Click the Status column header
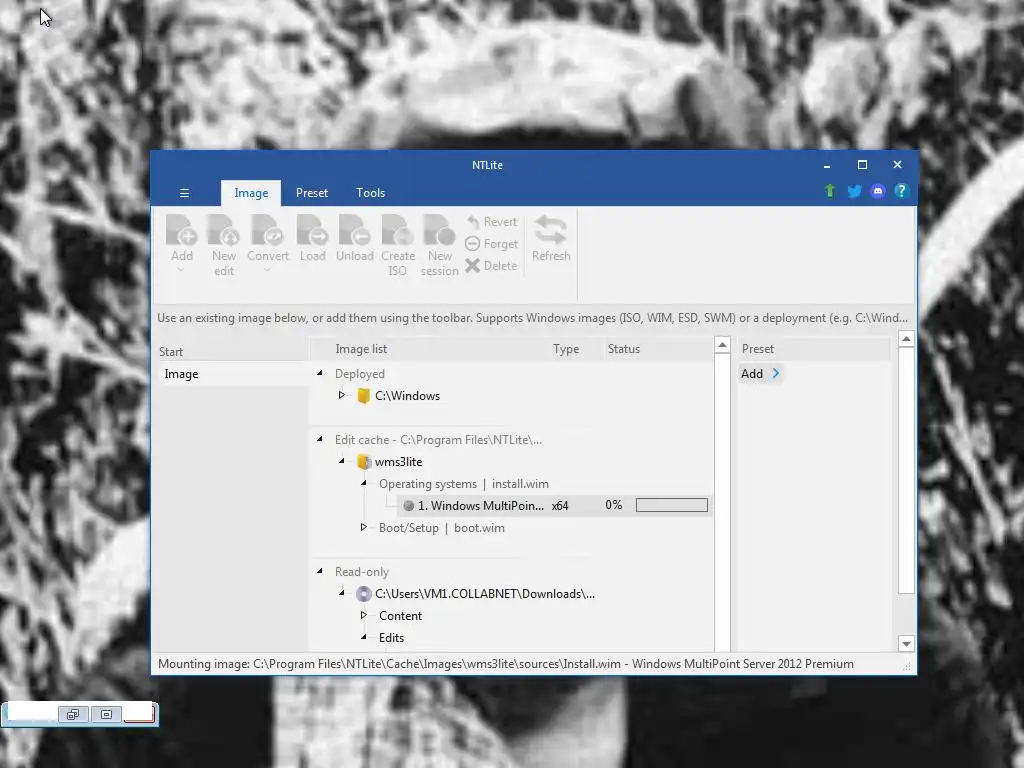Image resolution: width=1024 pixels, height=768 pixels. tap(624, 349)
